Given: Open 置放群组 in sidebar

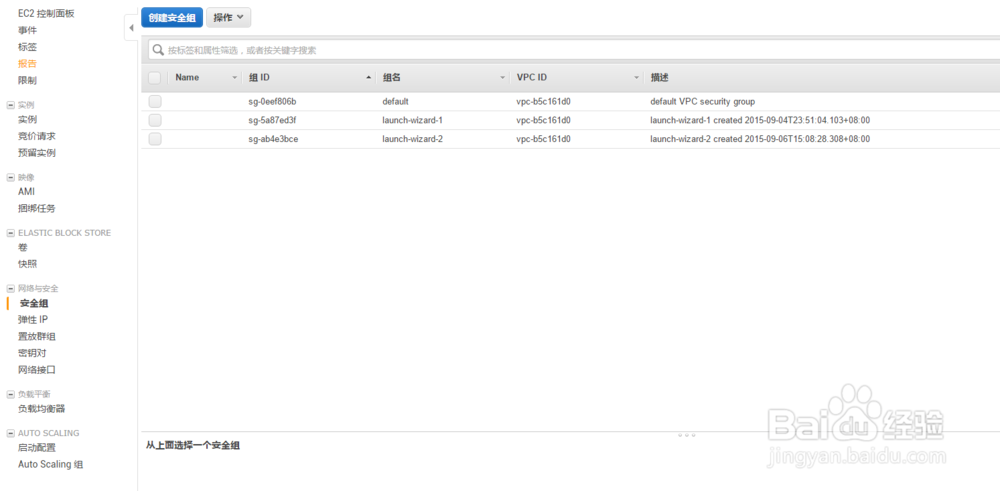Looking at the screenshot, I should [37, 336].
